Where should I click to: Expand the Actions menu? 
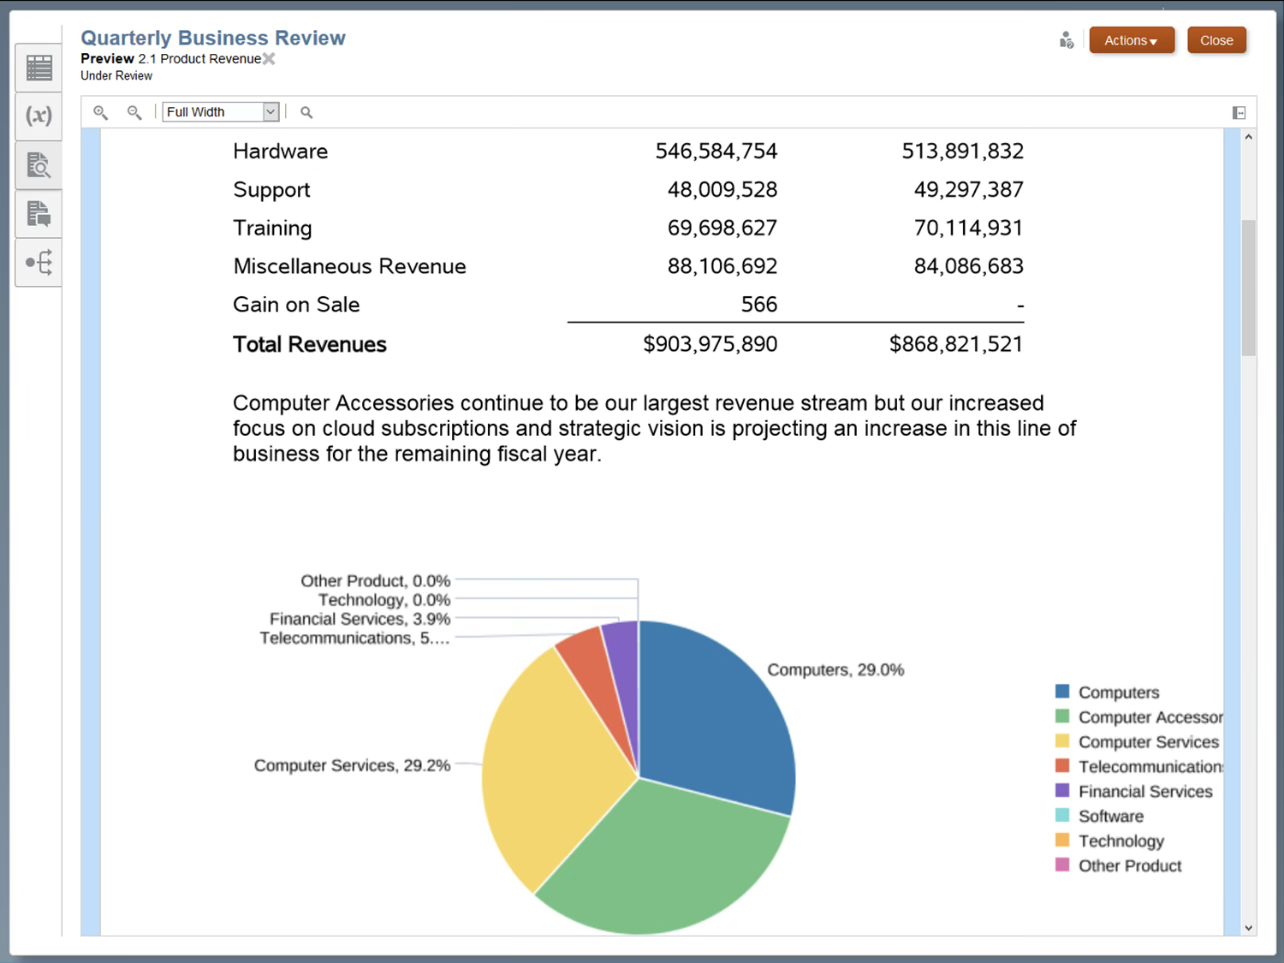1131,41
